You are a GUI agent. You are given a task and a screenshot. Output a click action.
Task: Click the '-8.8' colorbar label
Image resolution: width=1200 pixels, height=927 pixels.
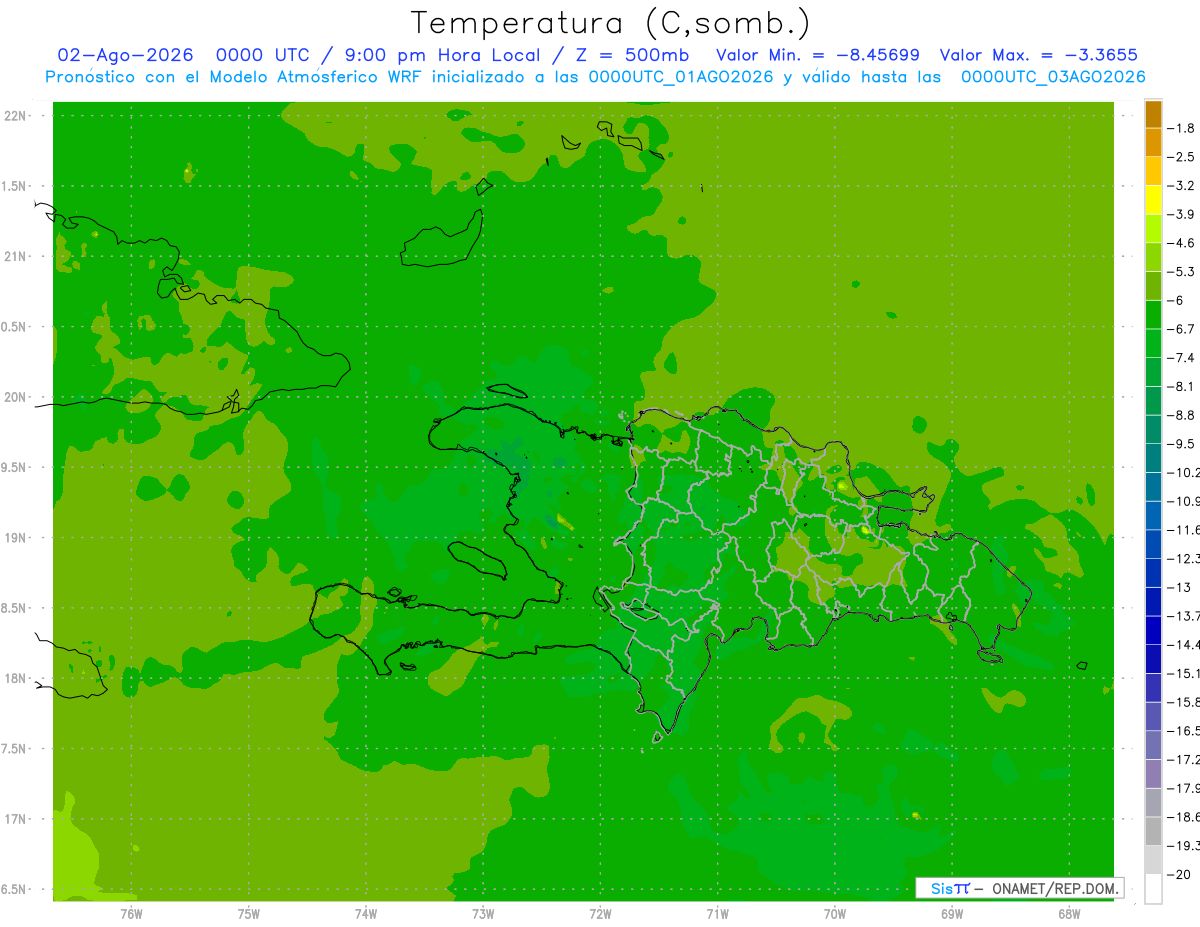point(1183,415)
